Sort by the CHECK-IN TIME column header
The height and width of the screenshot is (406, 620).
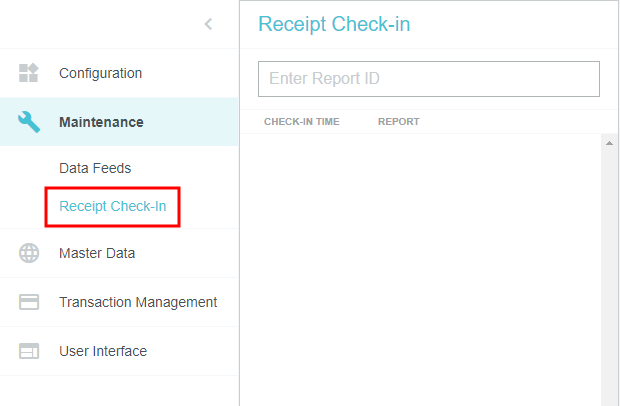[302, 122]
